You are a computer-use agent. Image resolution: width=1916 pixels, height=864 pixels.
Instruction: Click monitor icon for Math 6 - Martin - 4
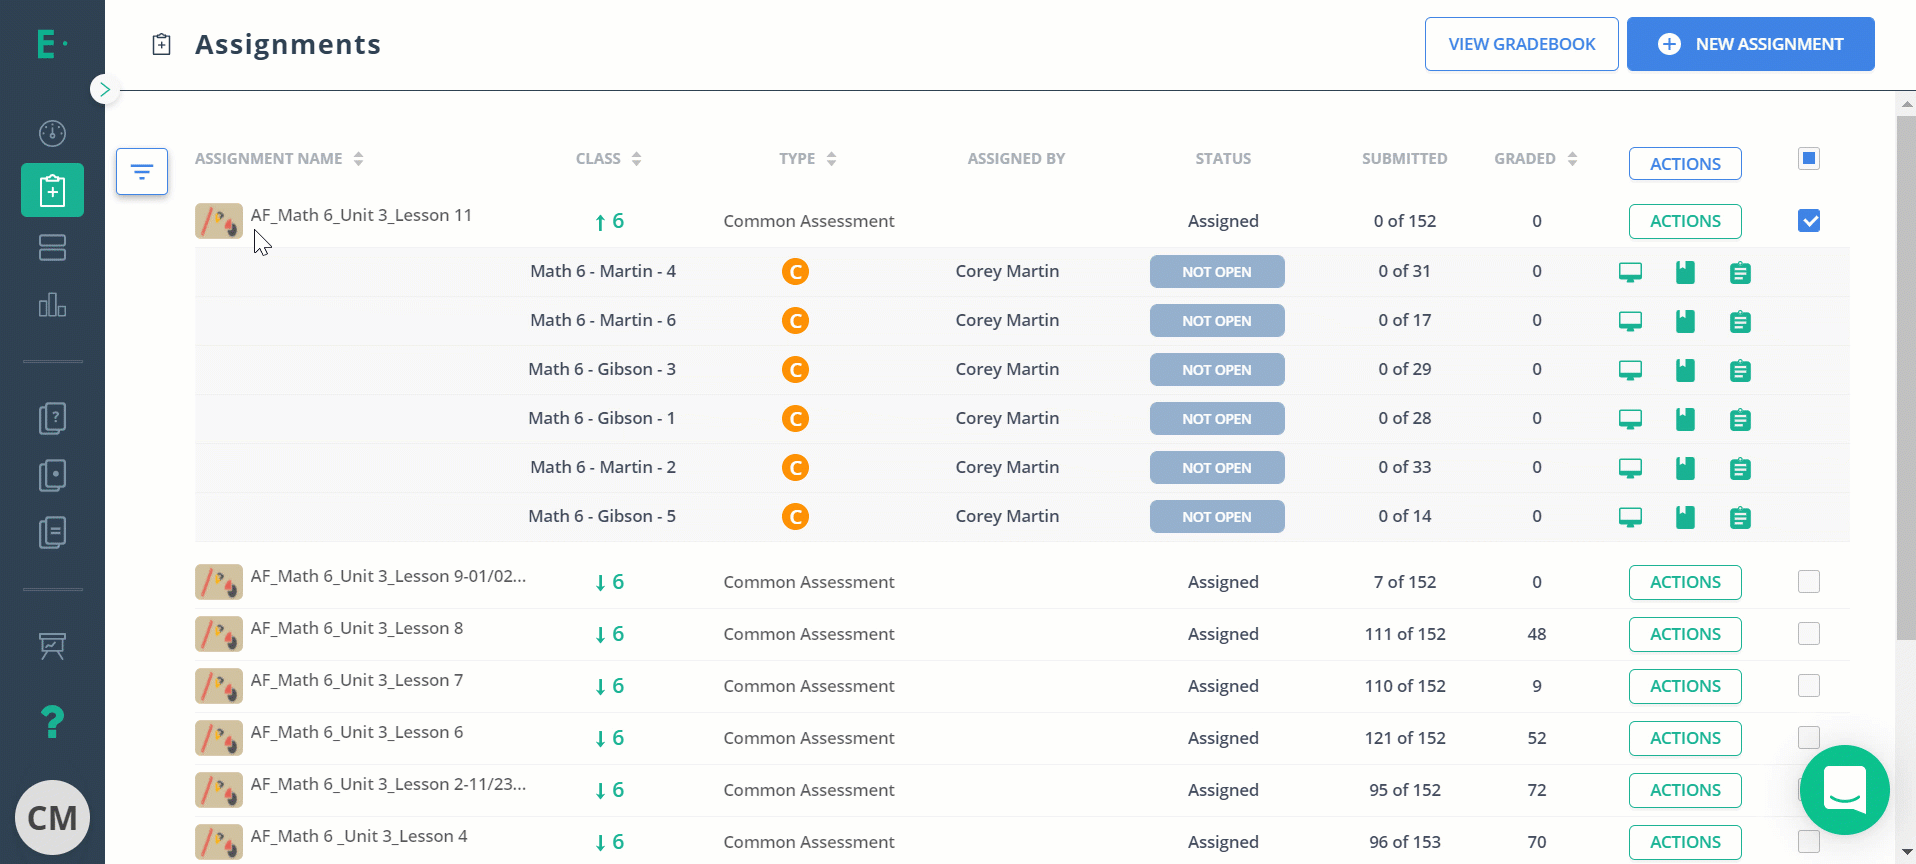[x=1630, y=272]
